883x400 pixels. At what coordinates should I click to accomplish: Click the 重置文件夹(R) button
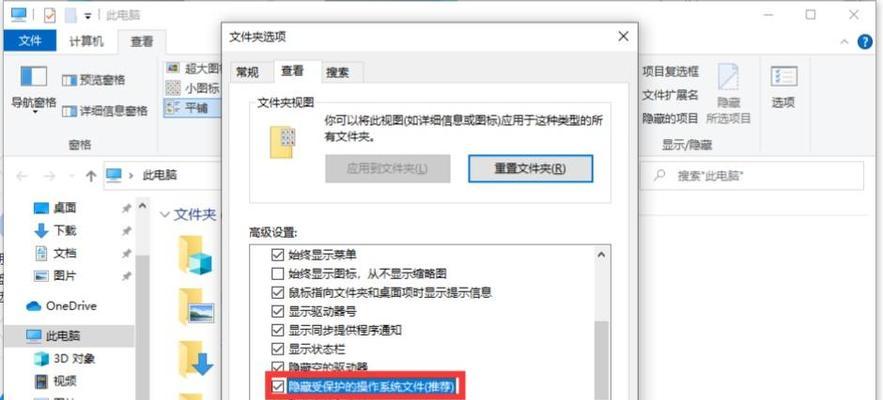[x=530, y=168]
